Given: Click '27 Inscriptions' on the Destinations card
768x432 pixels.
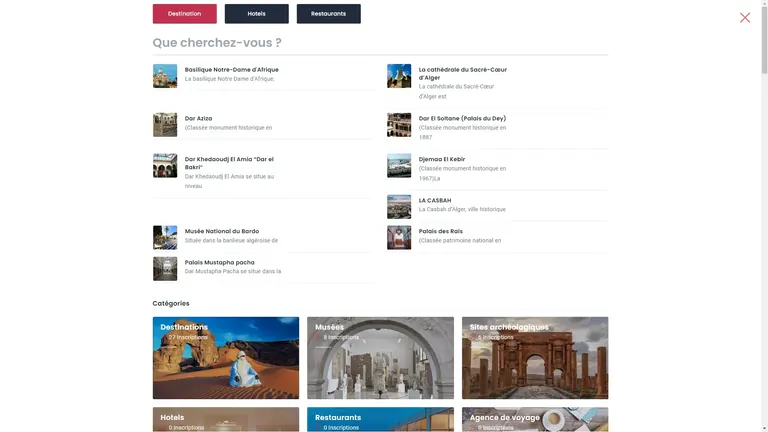Looking at the screenshot, I should (188, 337).
